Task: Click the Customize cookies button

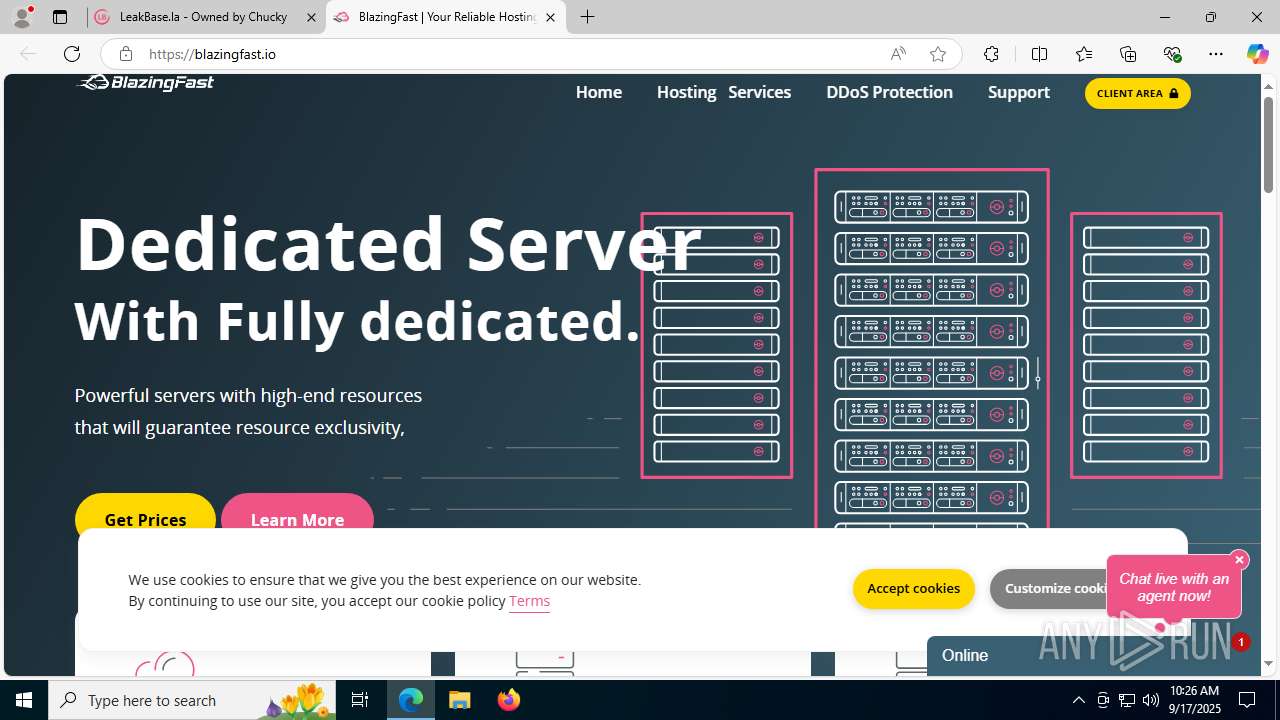Action: pyautogui.click(x=1049, y=588)
